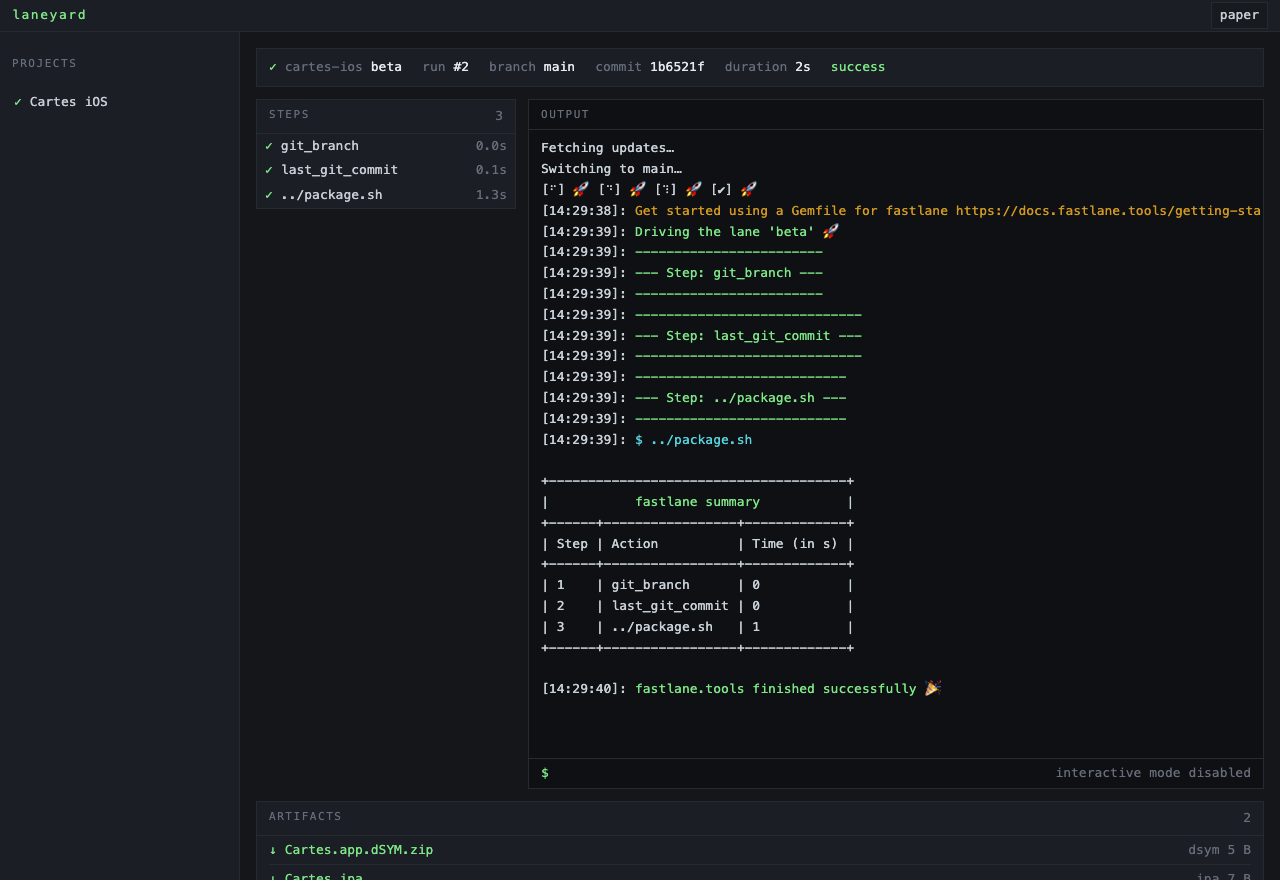Download the Cartes.app.dSYM.zip artifact
The width and height of the screenshot is (1280, 880).
click(x=359, y=850)
